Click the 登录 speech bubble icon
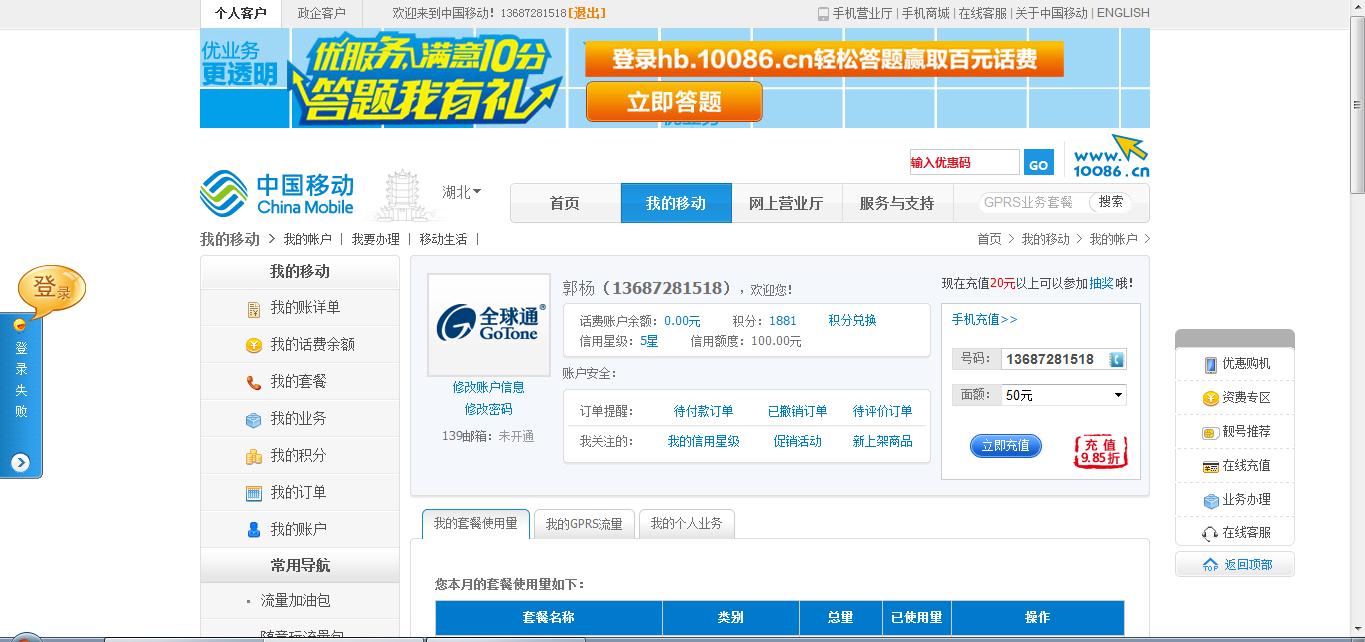 click(x=52, y=290)
